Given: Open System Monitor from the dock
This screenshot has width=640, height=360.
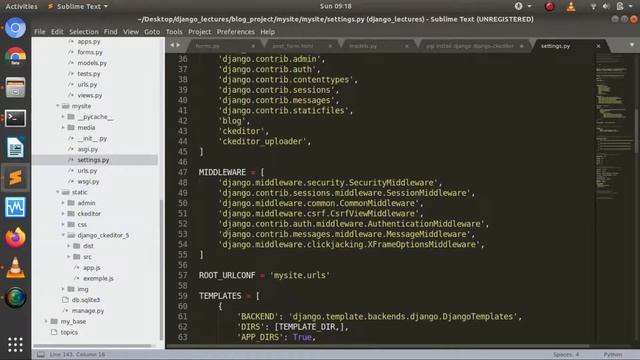Looking at the screenshot, I should [x=15, y=207].
